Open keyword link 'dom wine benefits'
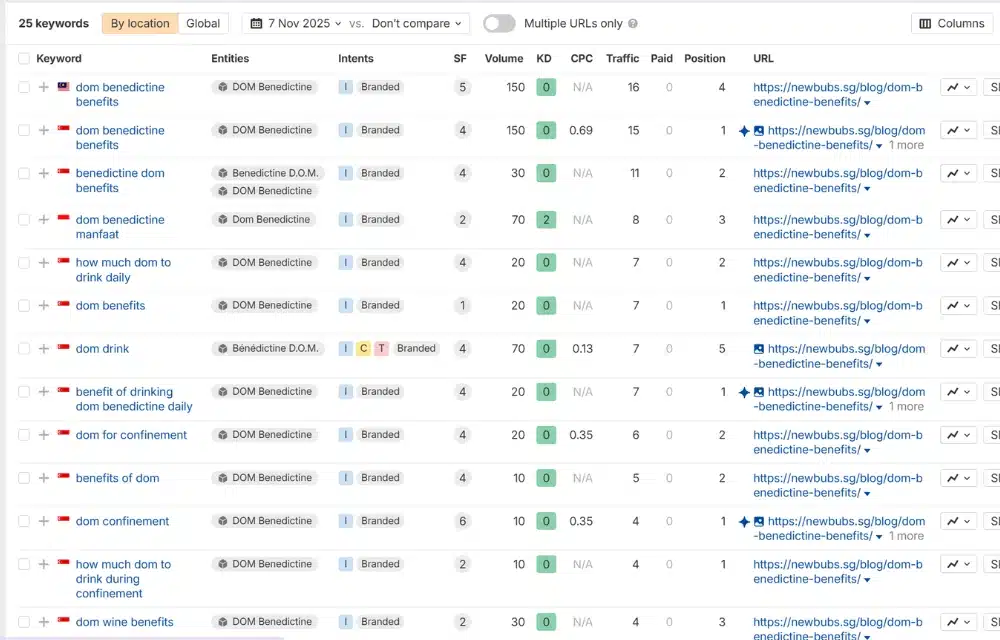This screenshot has height=640, width=1000. pos(124,622)
